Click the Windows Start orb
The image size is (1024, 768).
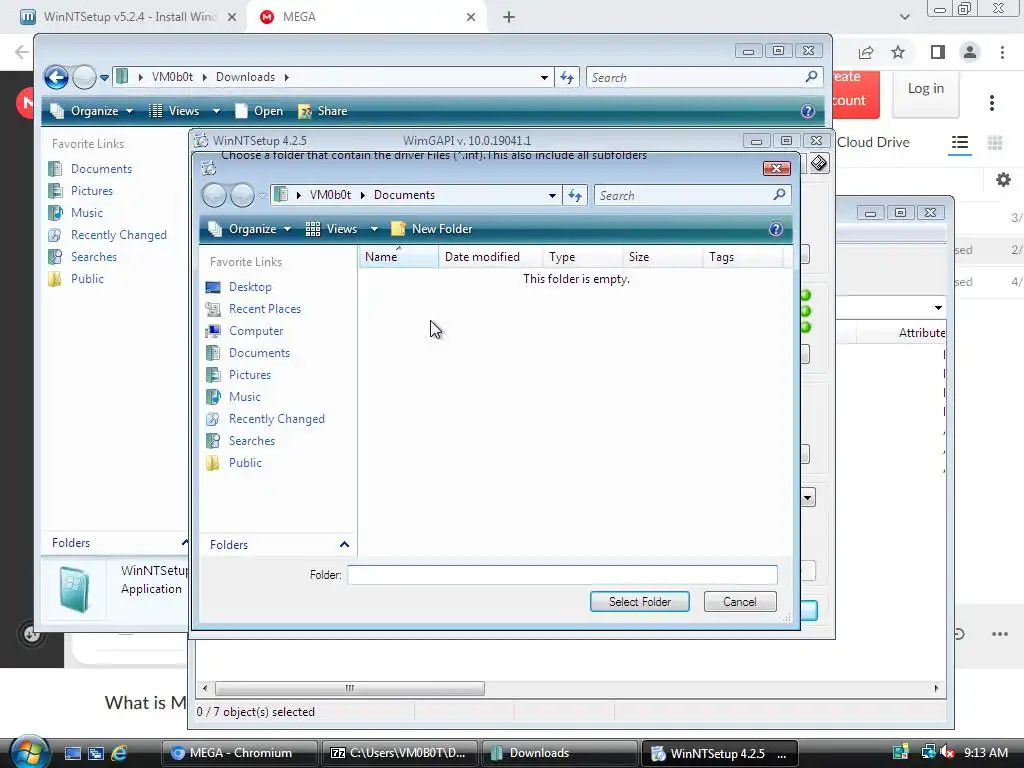[x=28, y=752]
